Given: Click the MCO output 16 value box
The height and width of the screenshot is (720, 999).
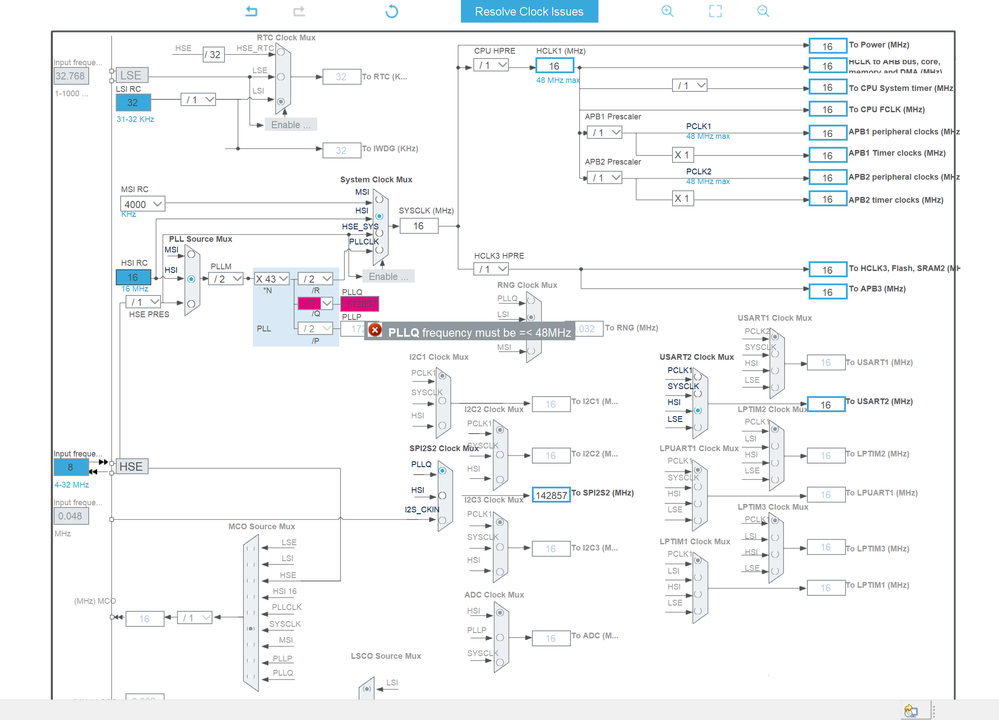Looking at the screenshot, I should pyautogui.click(x=145, y=619).
